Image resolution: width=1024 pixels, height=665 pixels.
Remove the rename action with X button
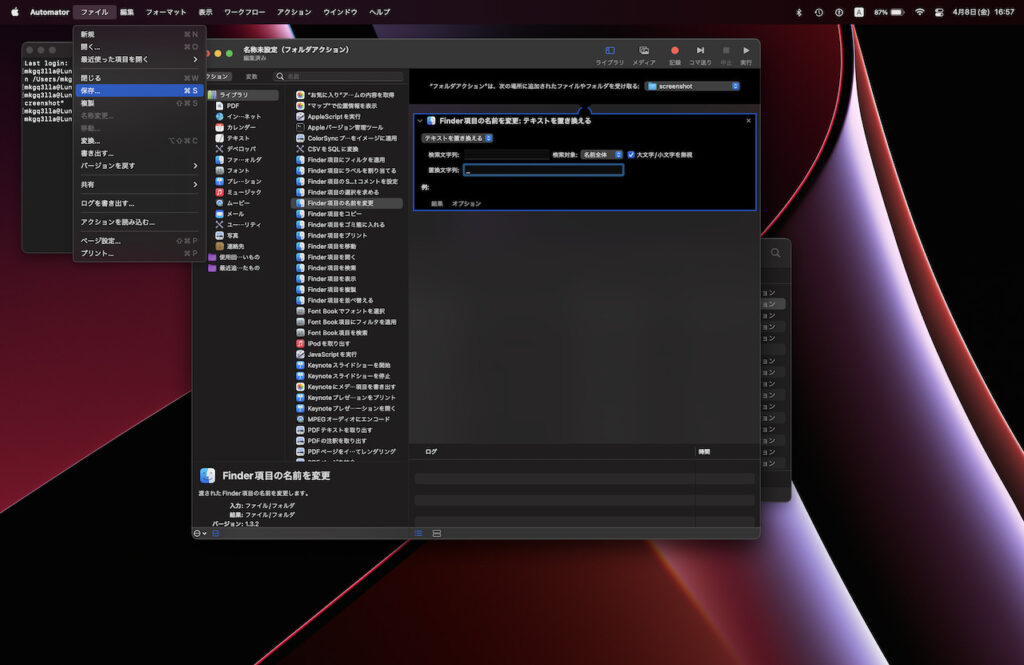pos(748,121)
